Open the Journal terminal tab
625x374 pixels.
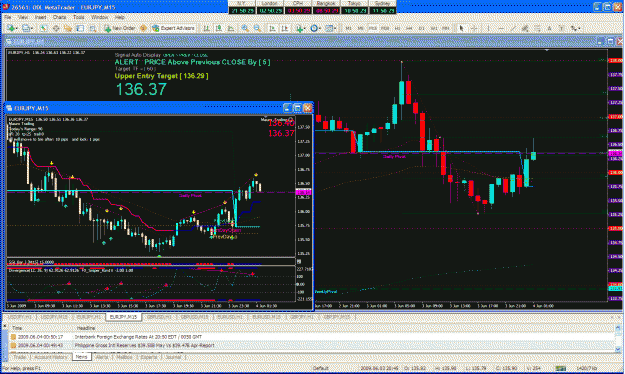pos(173,357)
